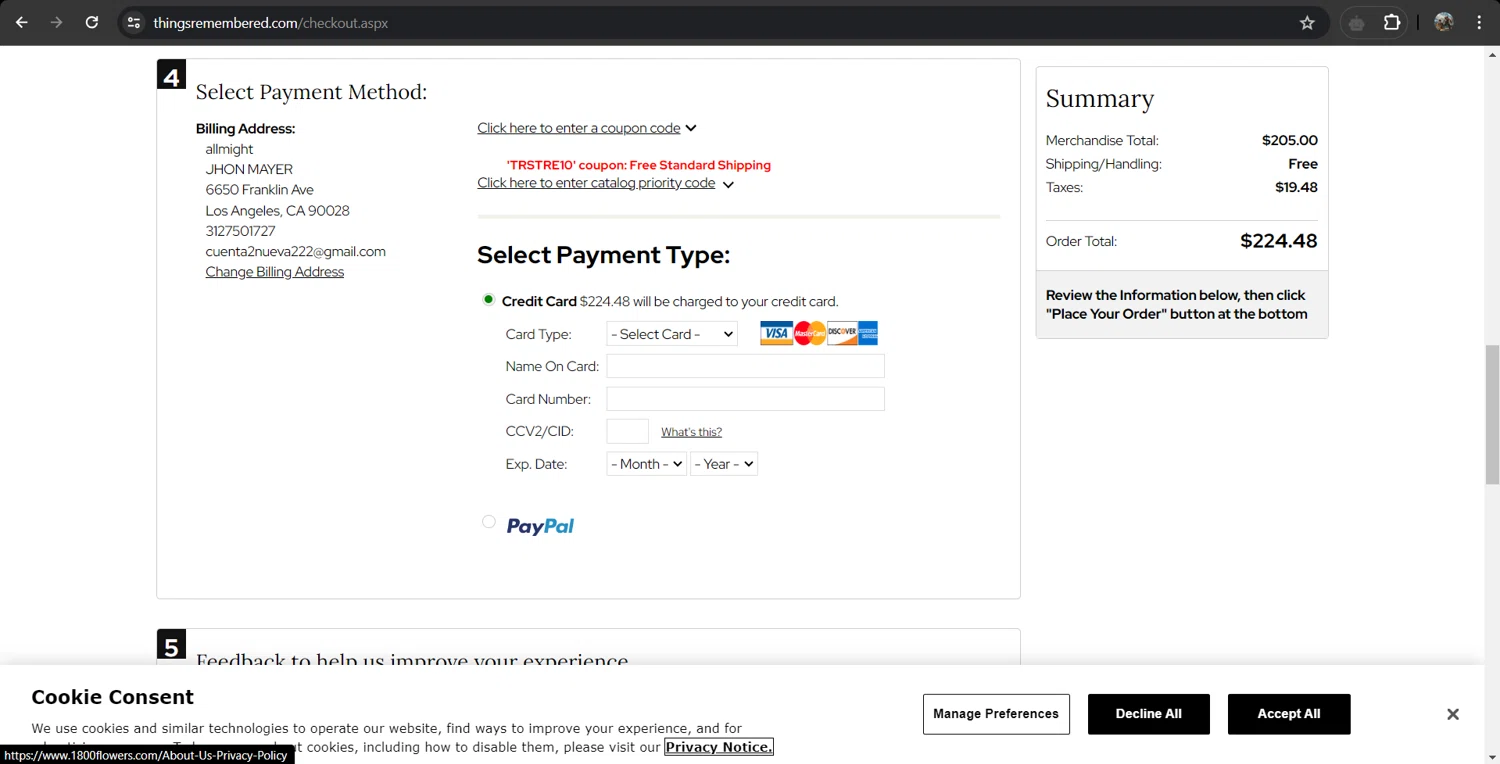
Task: Open the "What's this?" CCV help link
Action: tap(691, 432)
